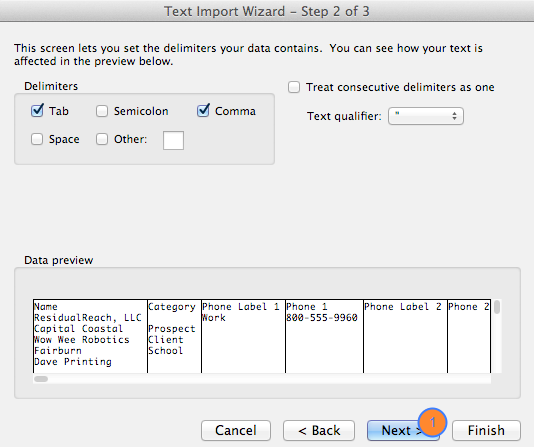Tick the Other delimiter checkbox
534x447 pixels.
coord(102,139)
